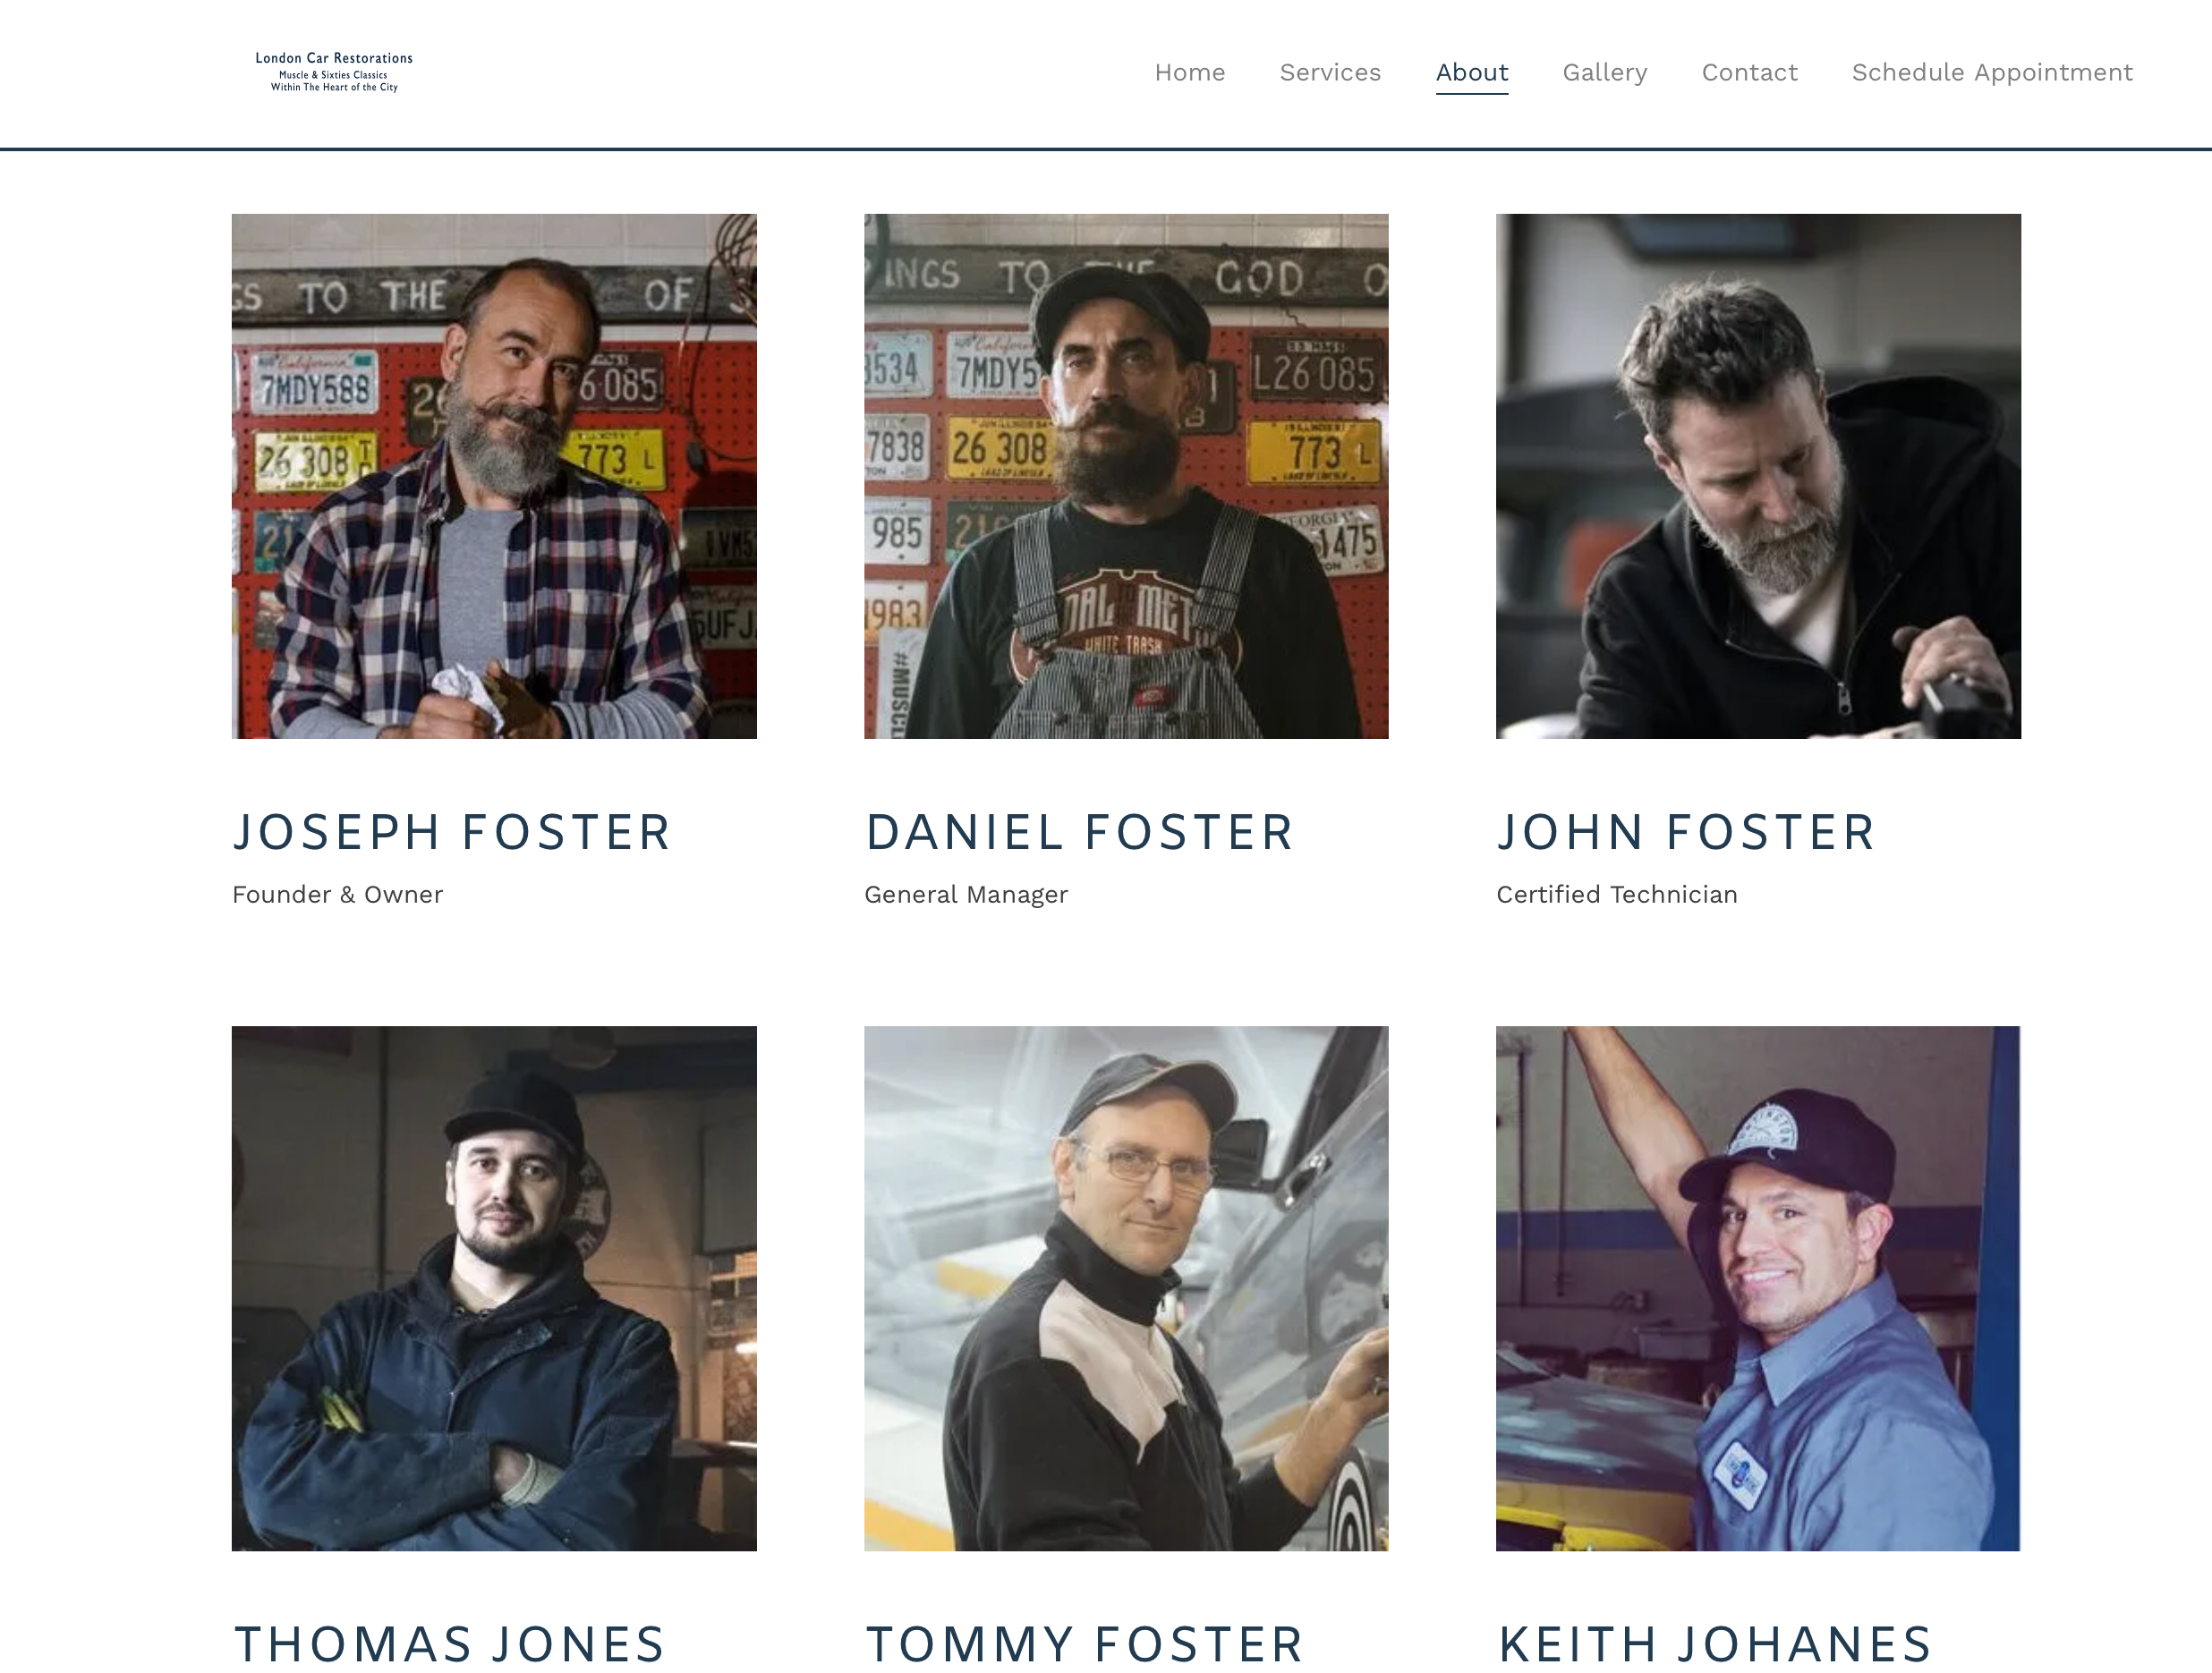Click the London Car Restorations logo
Screen dimensions: 2212x1673
[334, 72]
